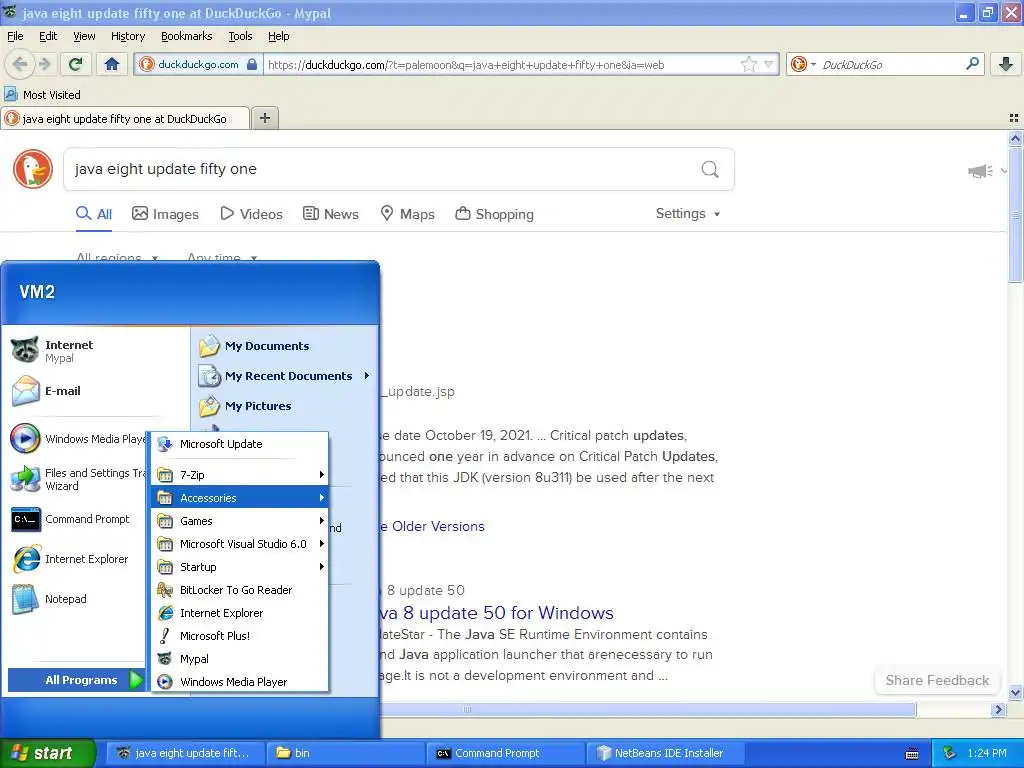This screenshot has width=1024, height=768.
Task: Click the horizontal scrollbar right arrow
Action: [998, 709]
